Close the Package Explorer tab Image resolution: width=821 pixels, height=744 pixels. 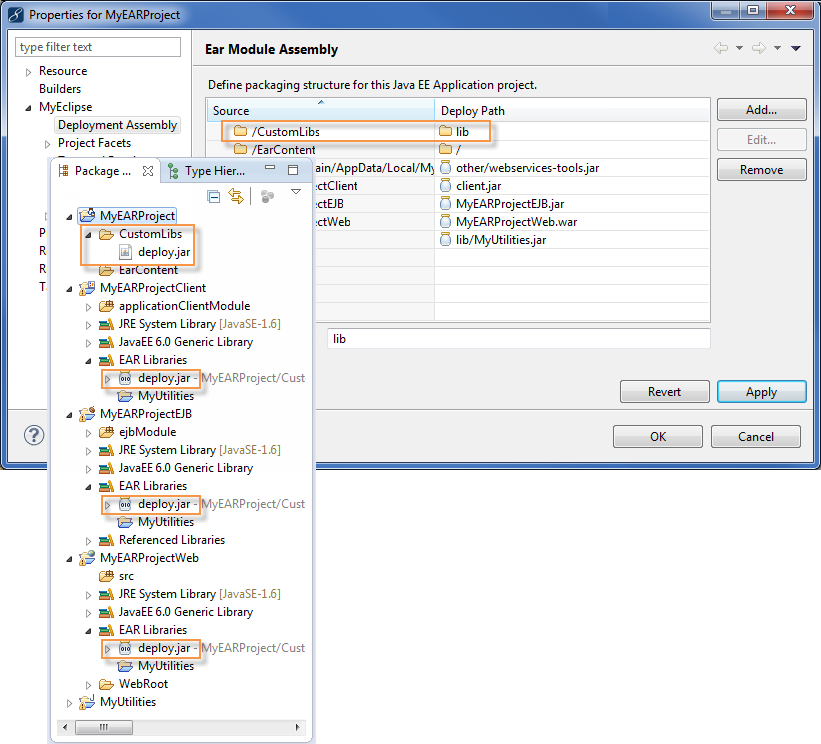click(147, 171)
